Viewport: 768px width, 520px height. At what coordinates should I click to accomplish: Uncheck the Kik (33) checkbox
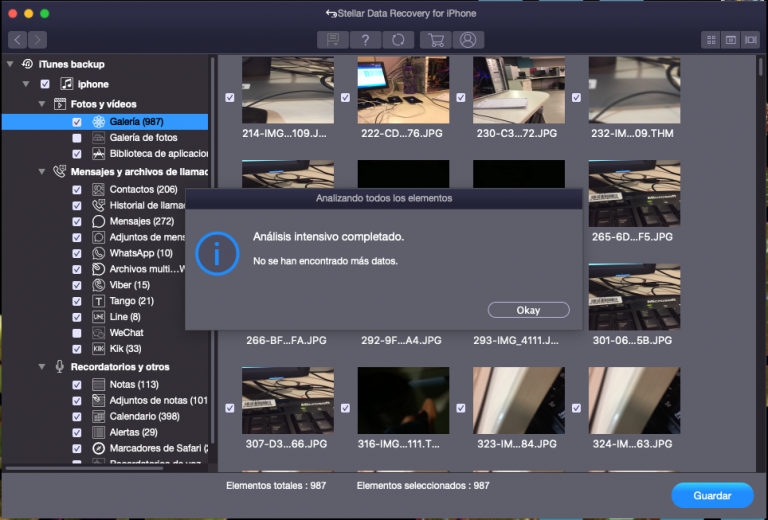[77, 349]
